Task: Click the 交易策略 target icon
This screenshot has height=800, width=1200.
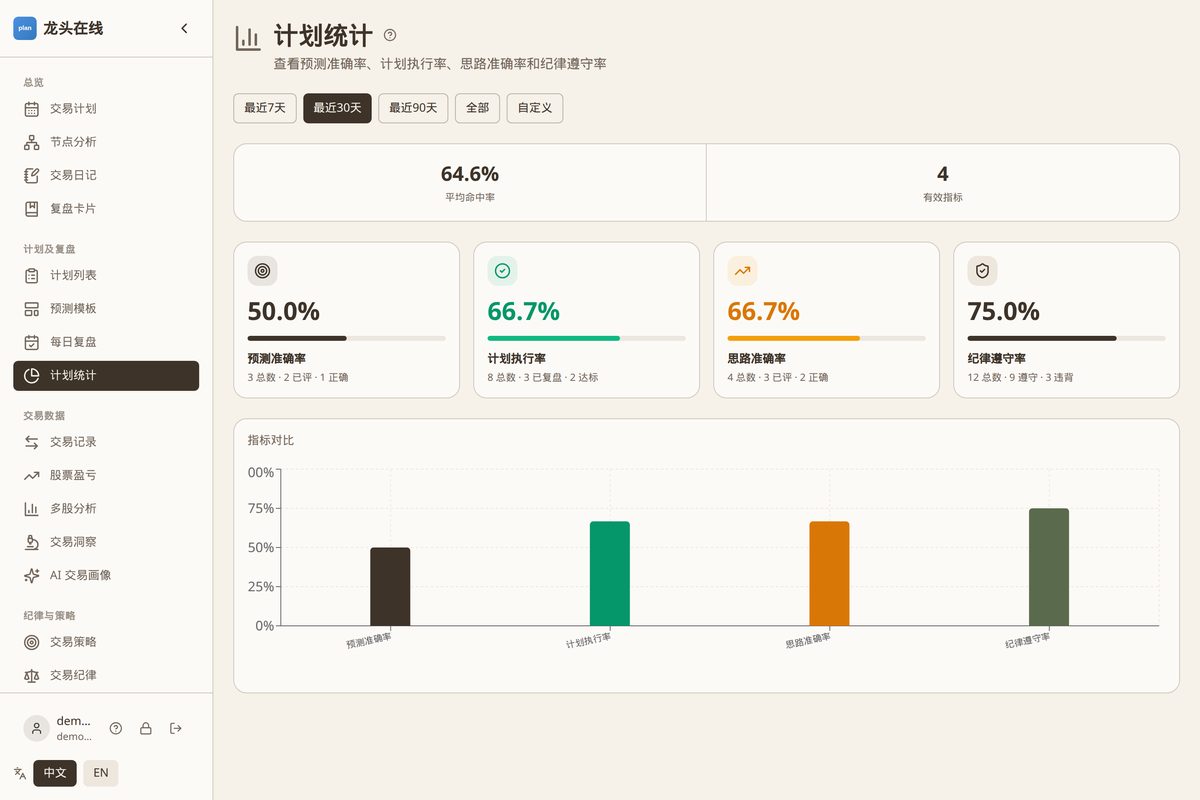Action: point(32,642)
